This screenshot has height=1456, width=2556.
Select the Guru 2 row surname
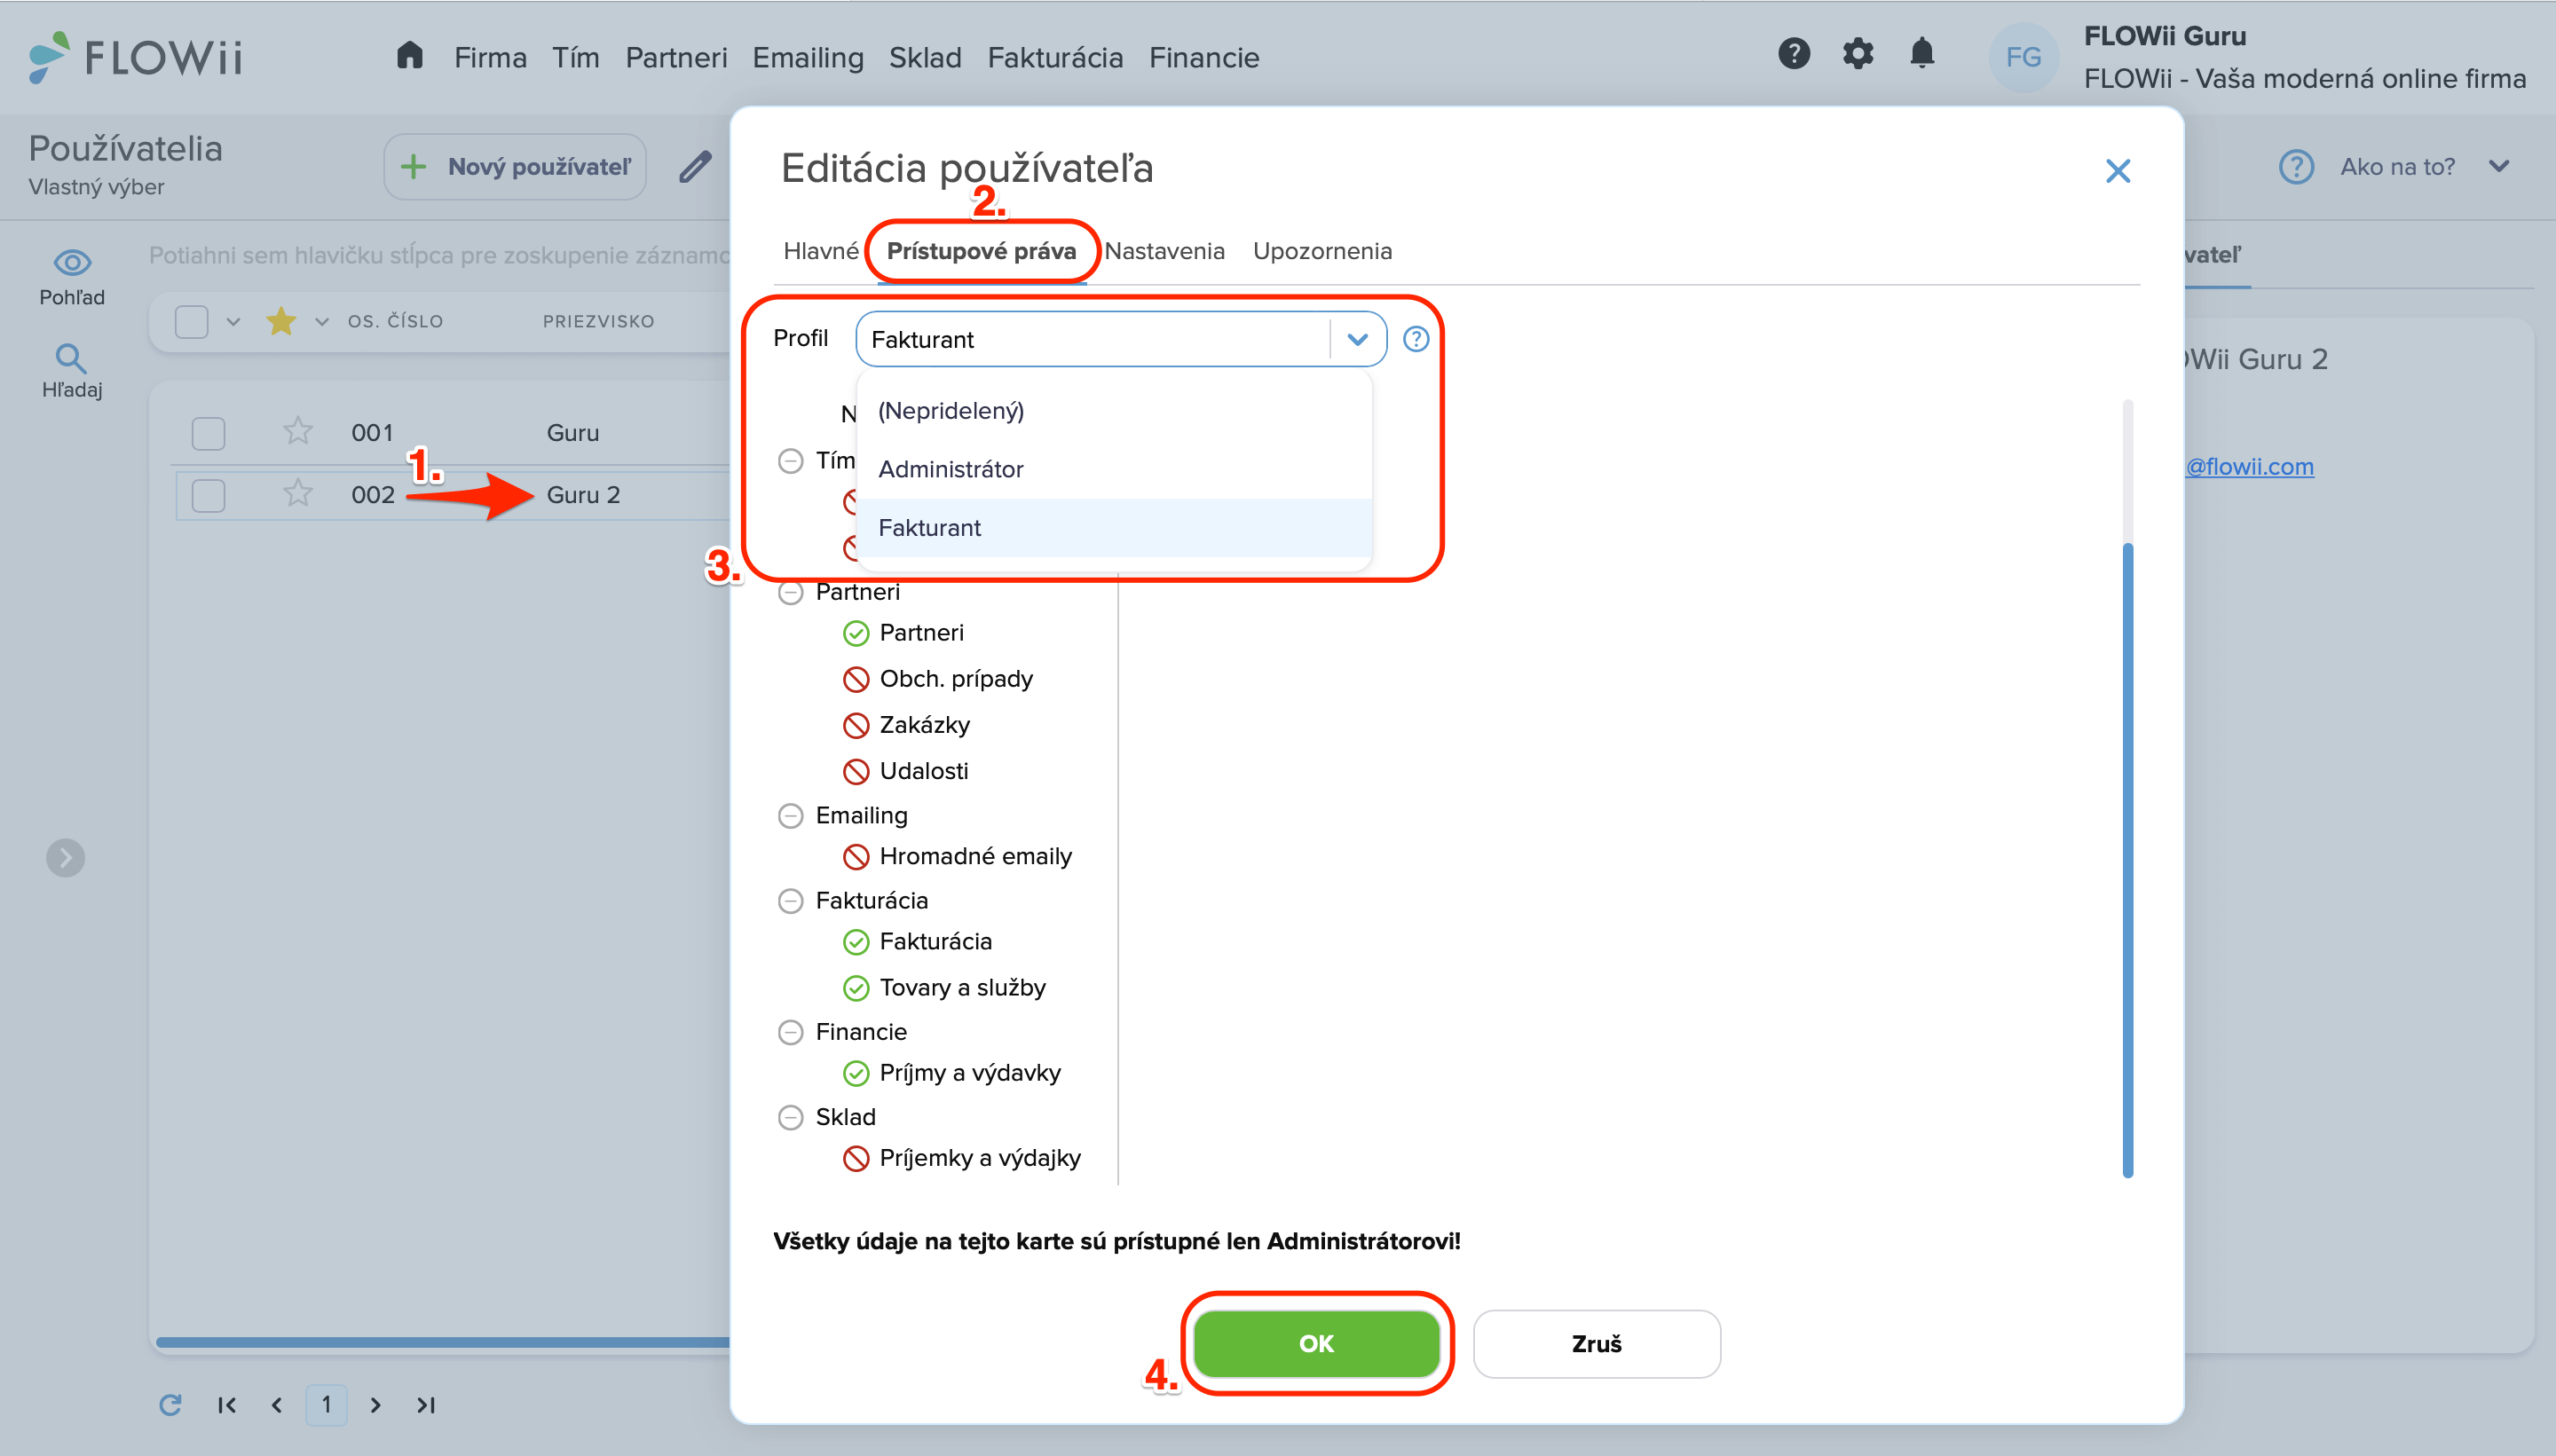point(583,495)
